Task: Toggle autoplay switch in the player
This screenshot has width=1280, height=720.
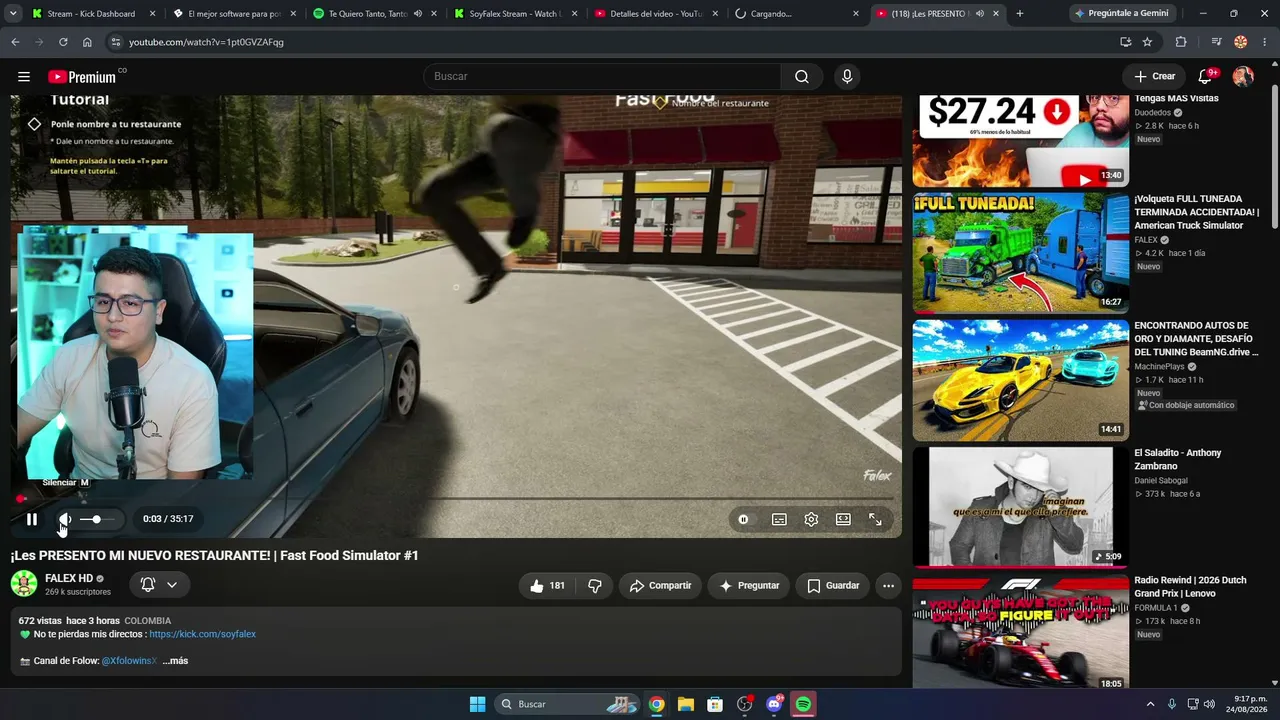Action: 743,519
